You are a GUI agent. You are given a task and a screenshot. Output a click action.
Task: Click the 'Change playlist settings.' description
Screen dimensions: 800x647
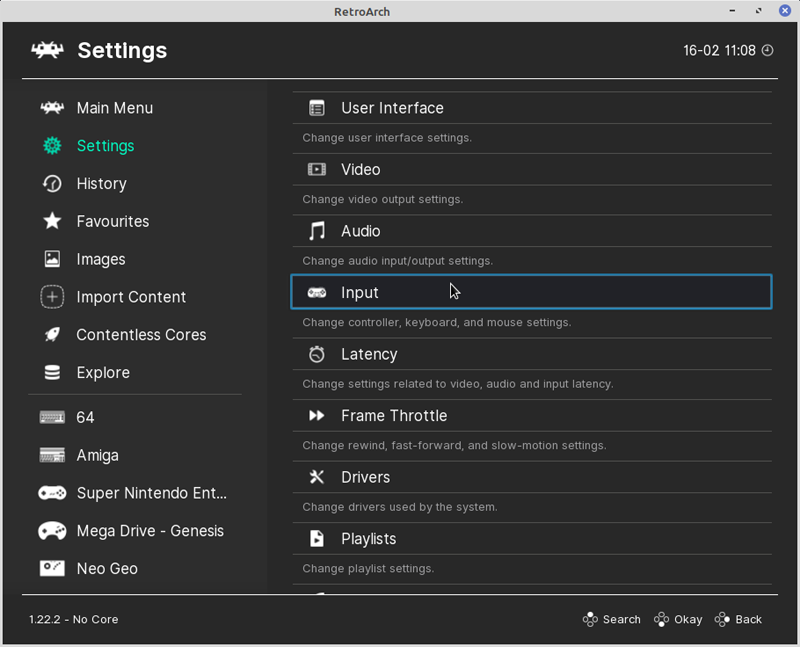click(x=368, y=568)
